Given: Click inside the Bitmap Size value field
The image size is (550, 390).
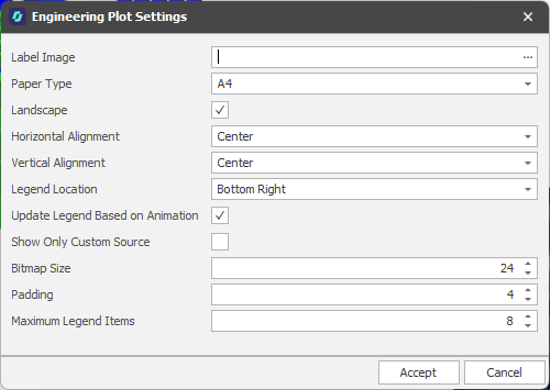Looking at the screenshot, I should click(367, 268).
